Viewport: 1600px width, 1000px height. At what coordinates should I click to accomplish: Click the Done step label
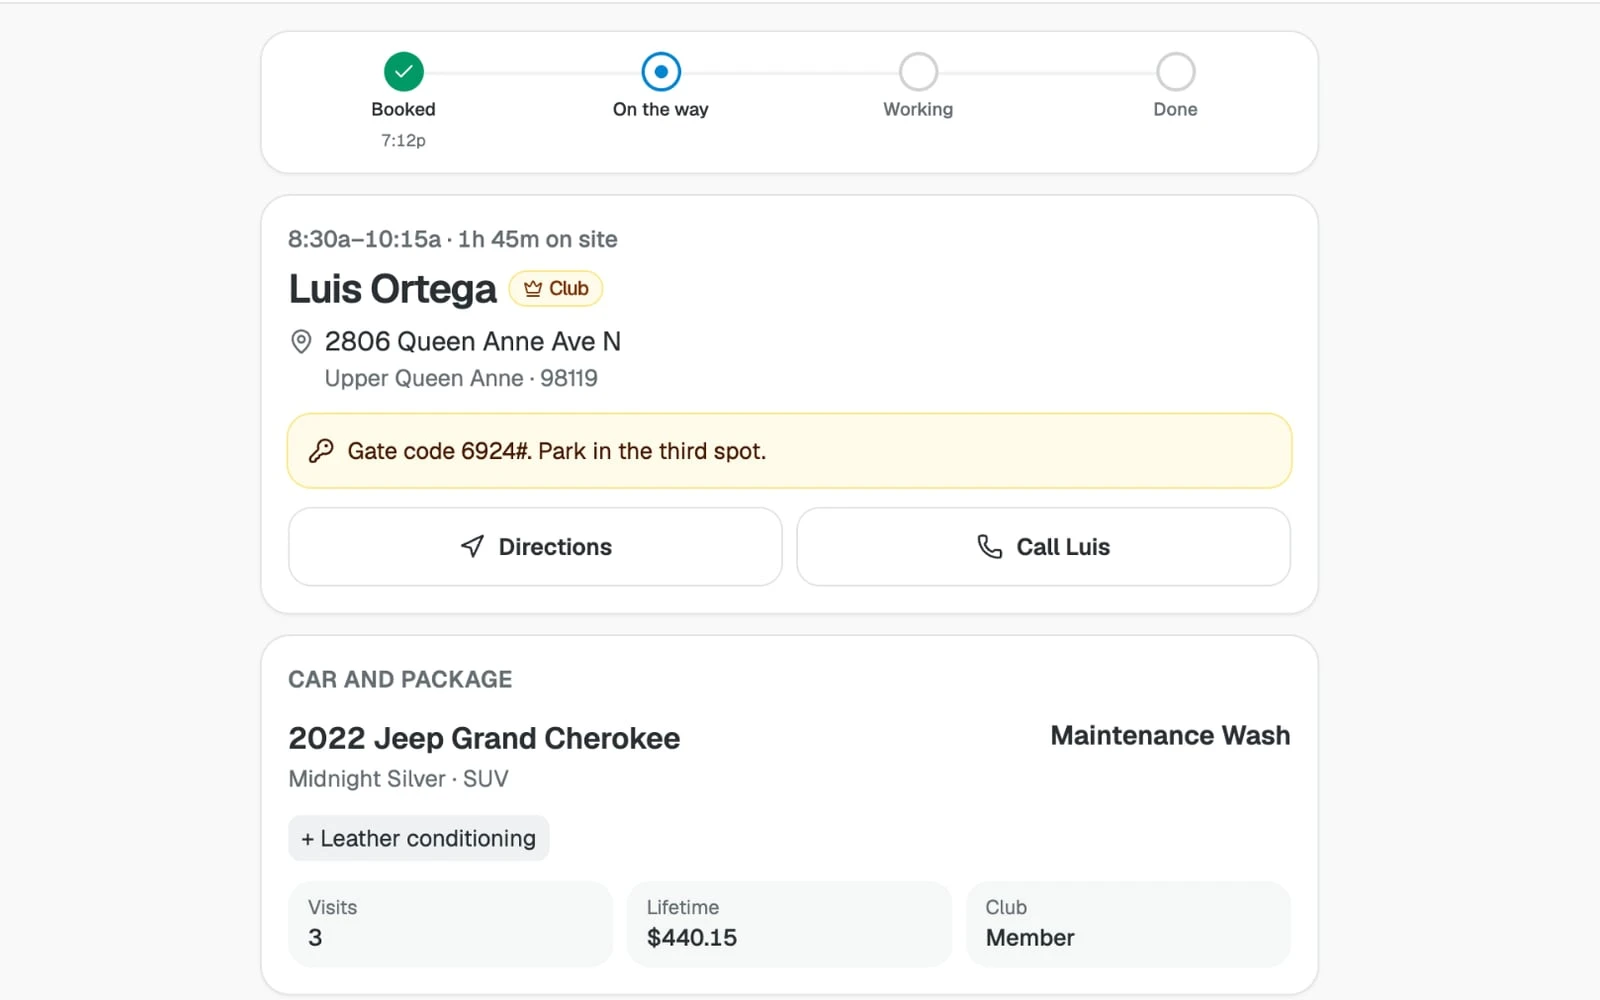pyautogui.click(x=1175, y=109)
